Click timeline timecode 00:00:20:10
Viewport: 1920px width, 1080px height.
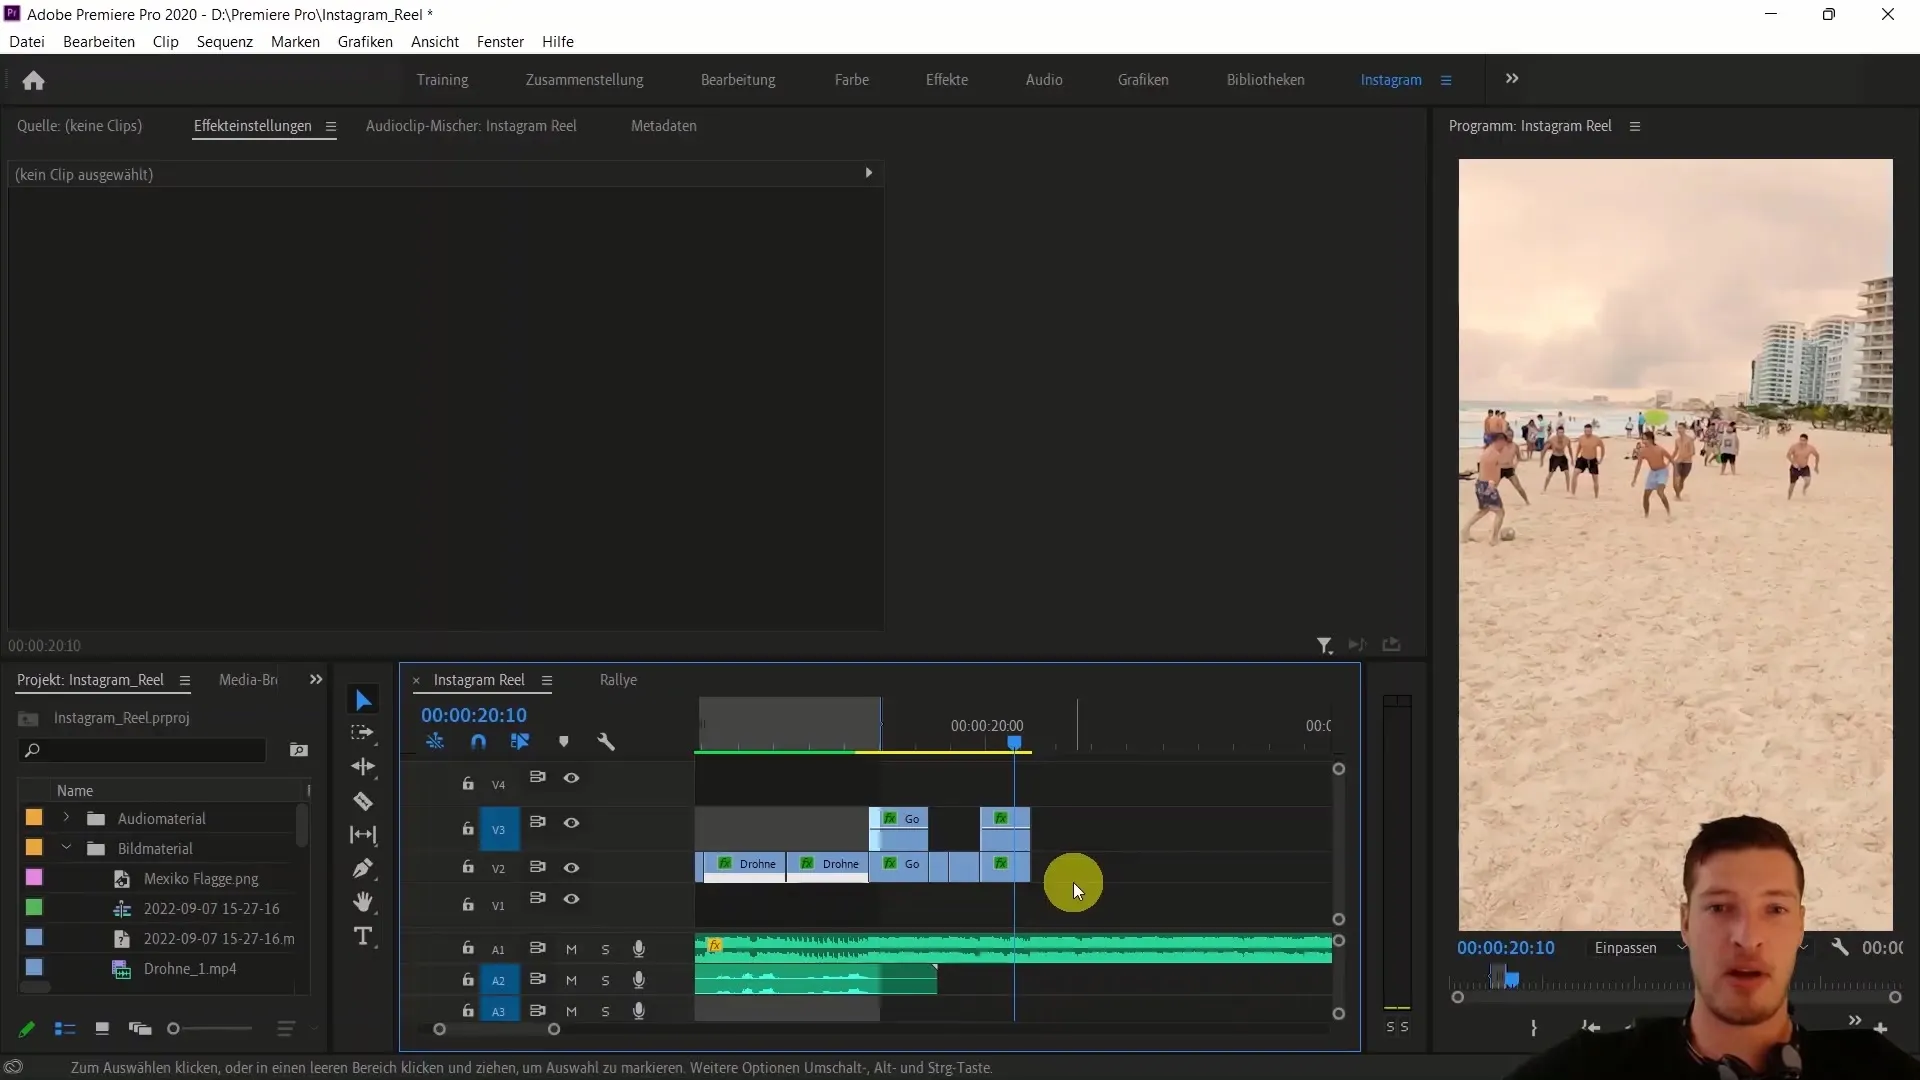coord(474,715)
